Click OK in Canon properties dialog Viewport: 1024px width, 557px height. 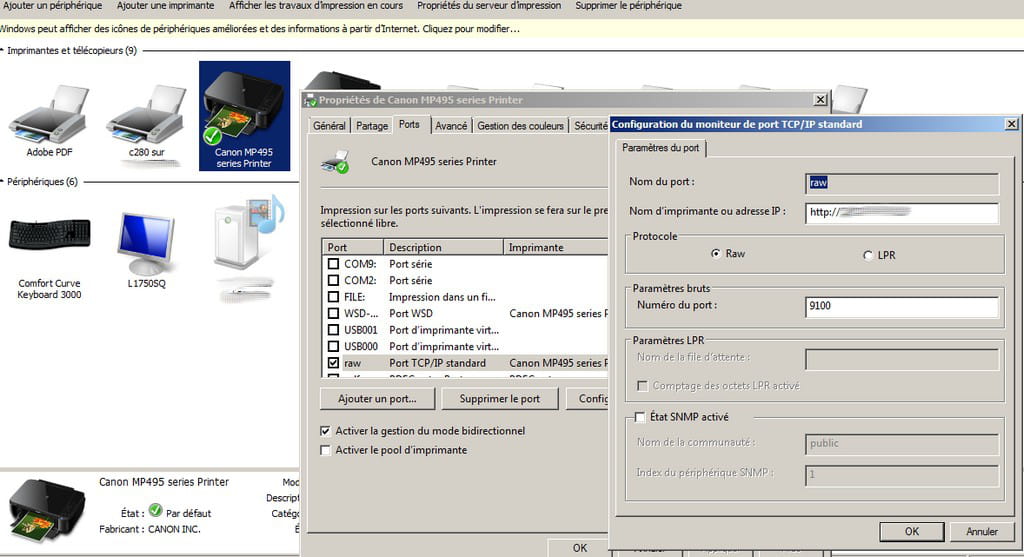tap(579, 548)
